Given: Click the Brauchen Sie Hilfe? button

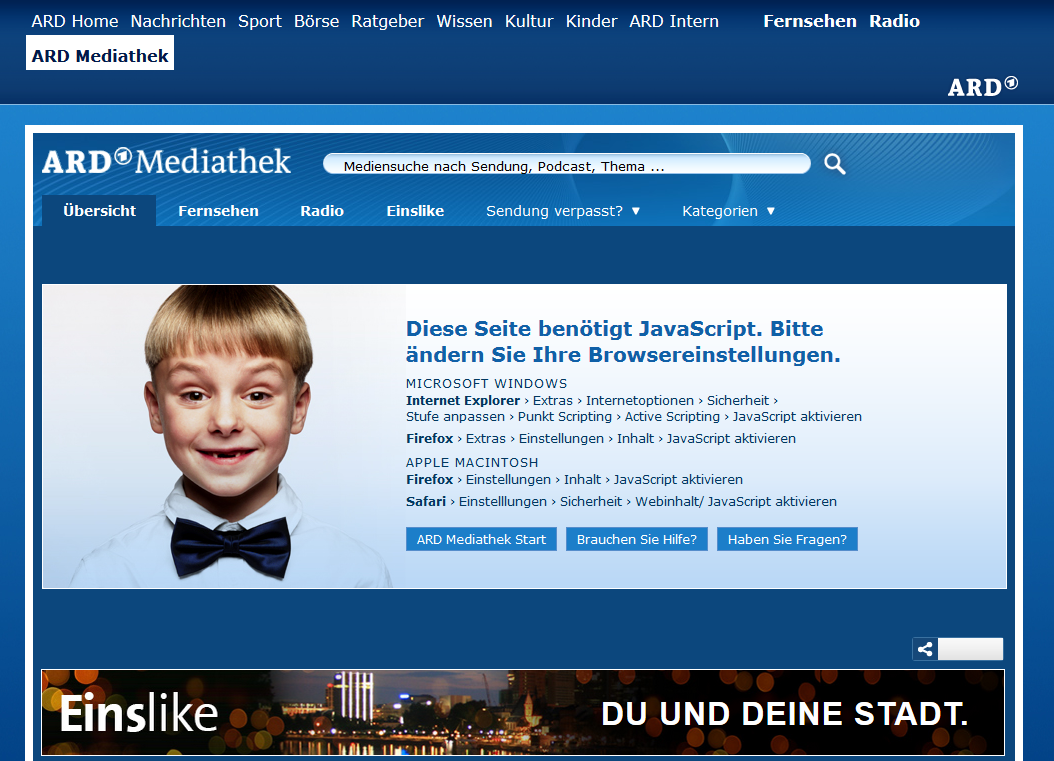Looking at the screenshot, I should click(637, 539).
